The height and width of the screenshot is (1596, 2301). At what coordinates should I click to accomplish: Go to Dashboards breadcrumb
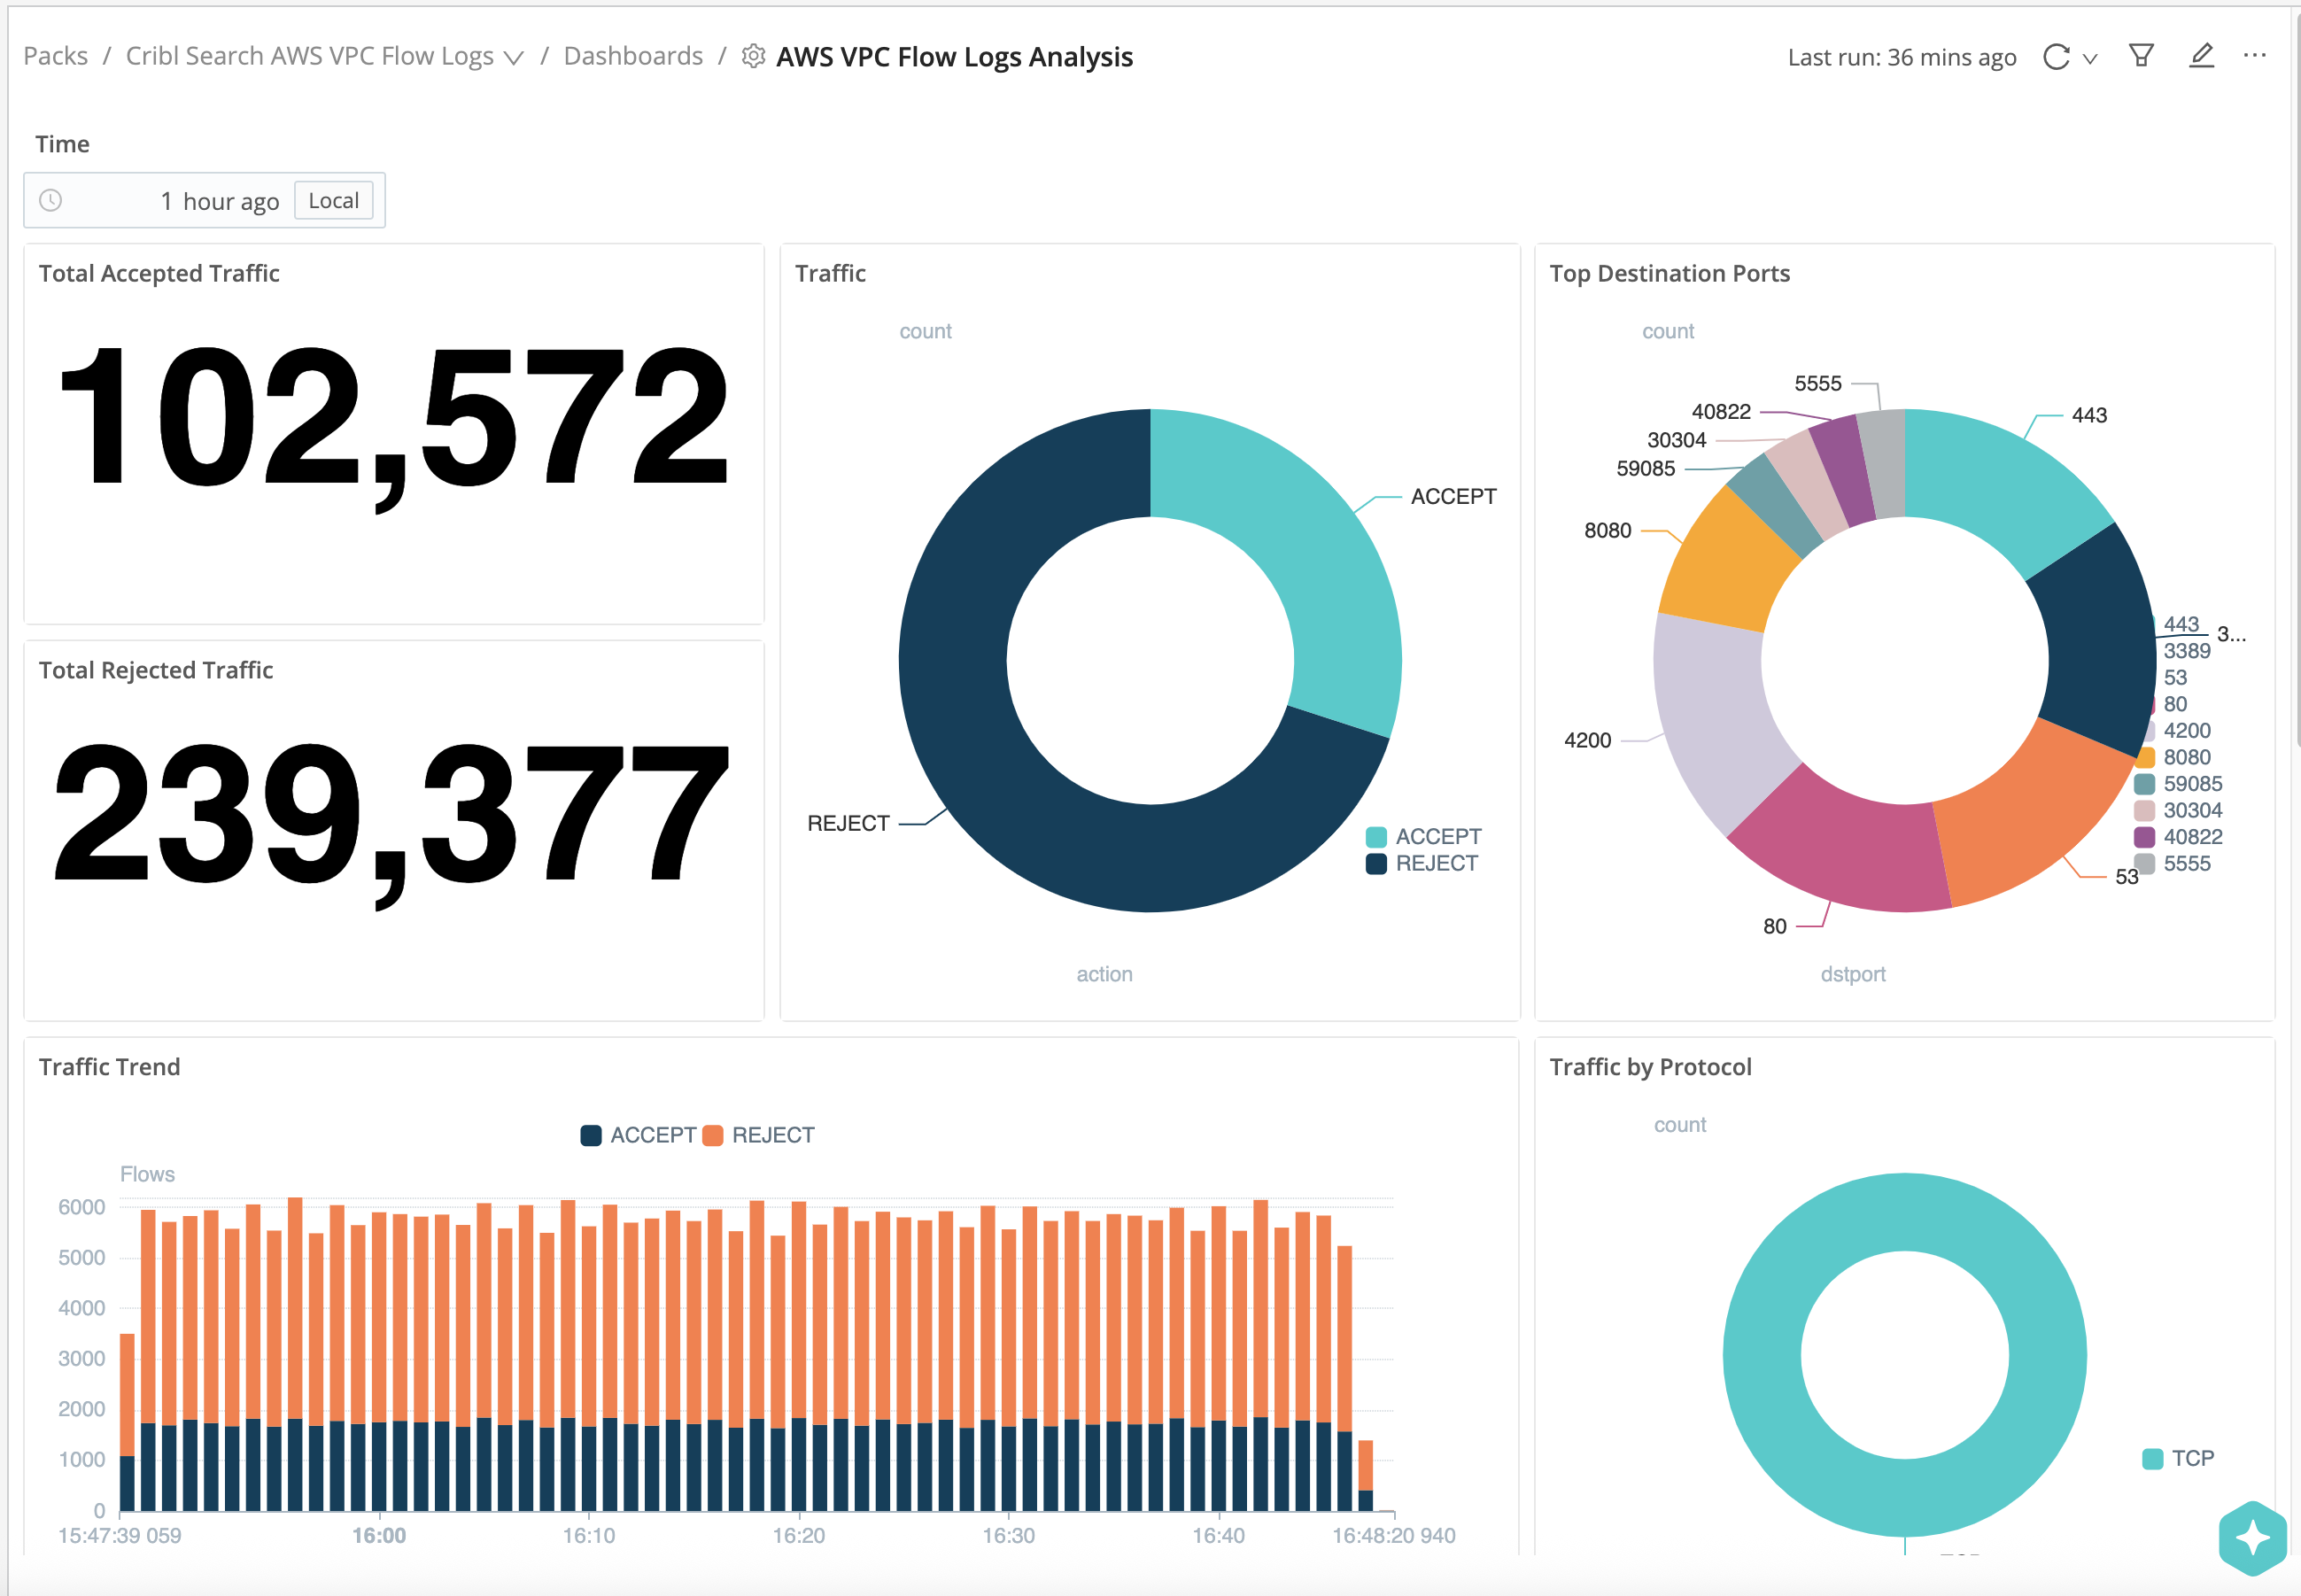click(633, 56)
